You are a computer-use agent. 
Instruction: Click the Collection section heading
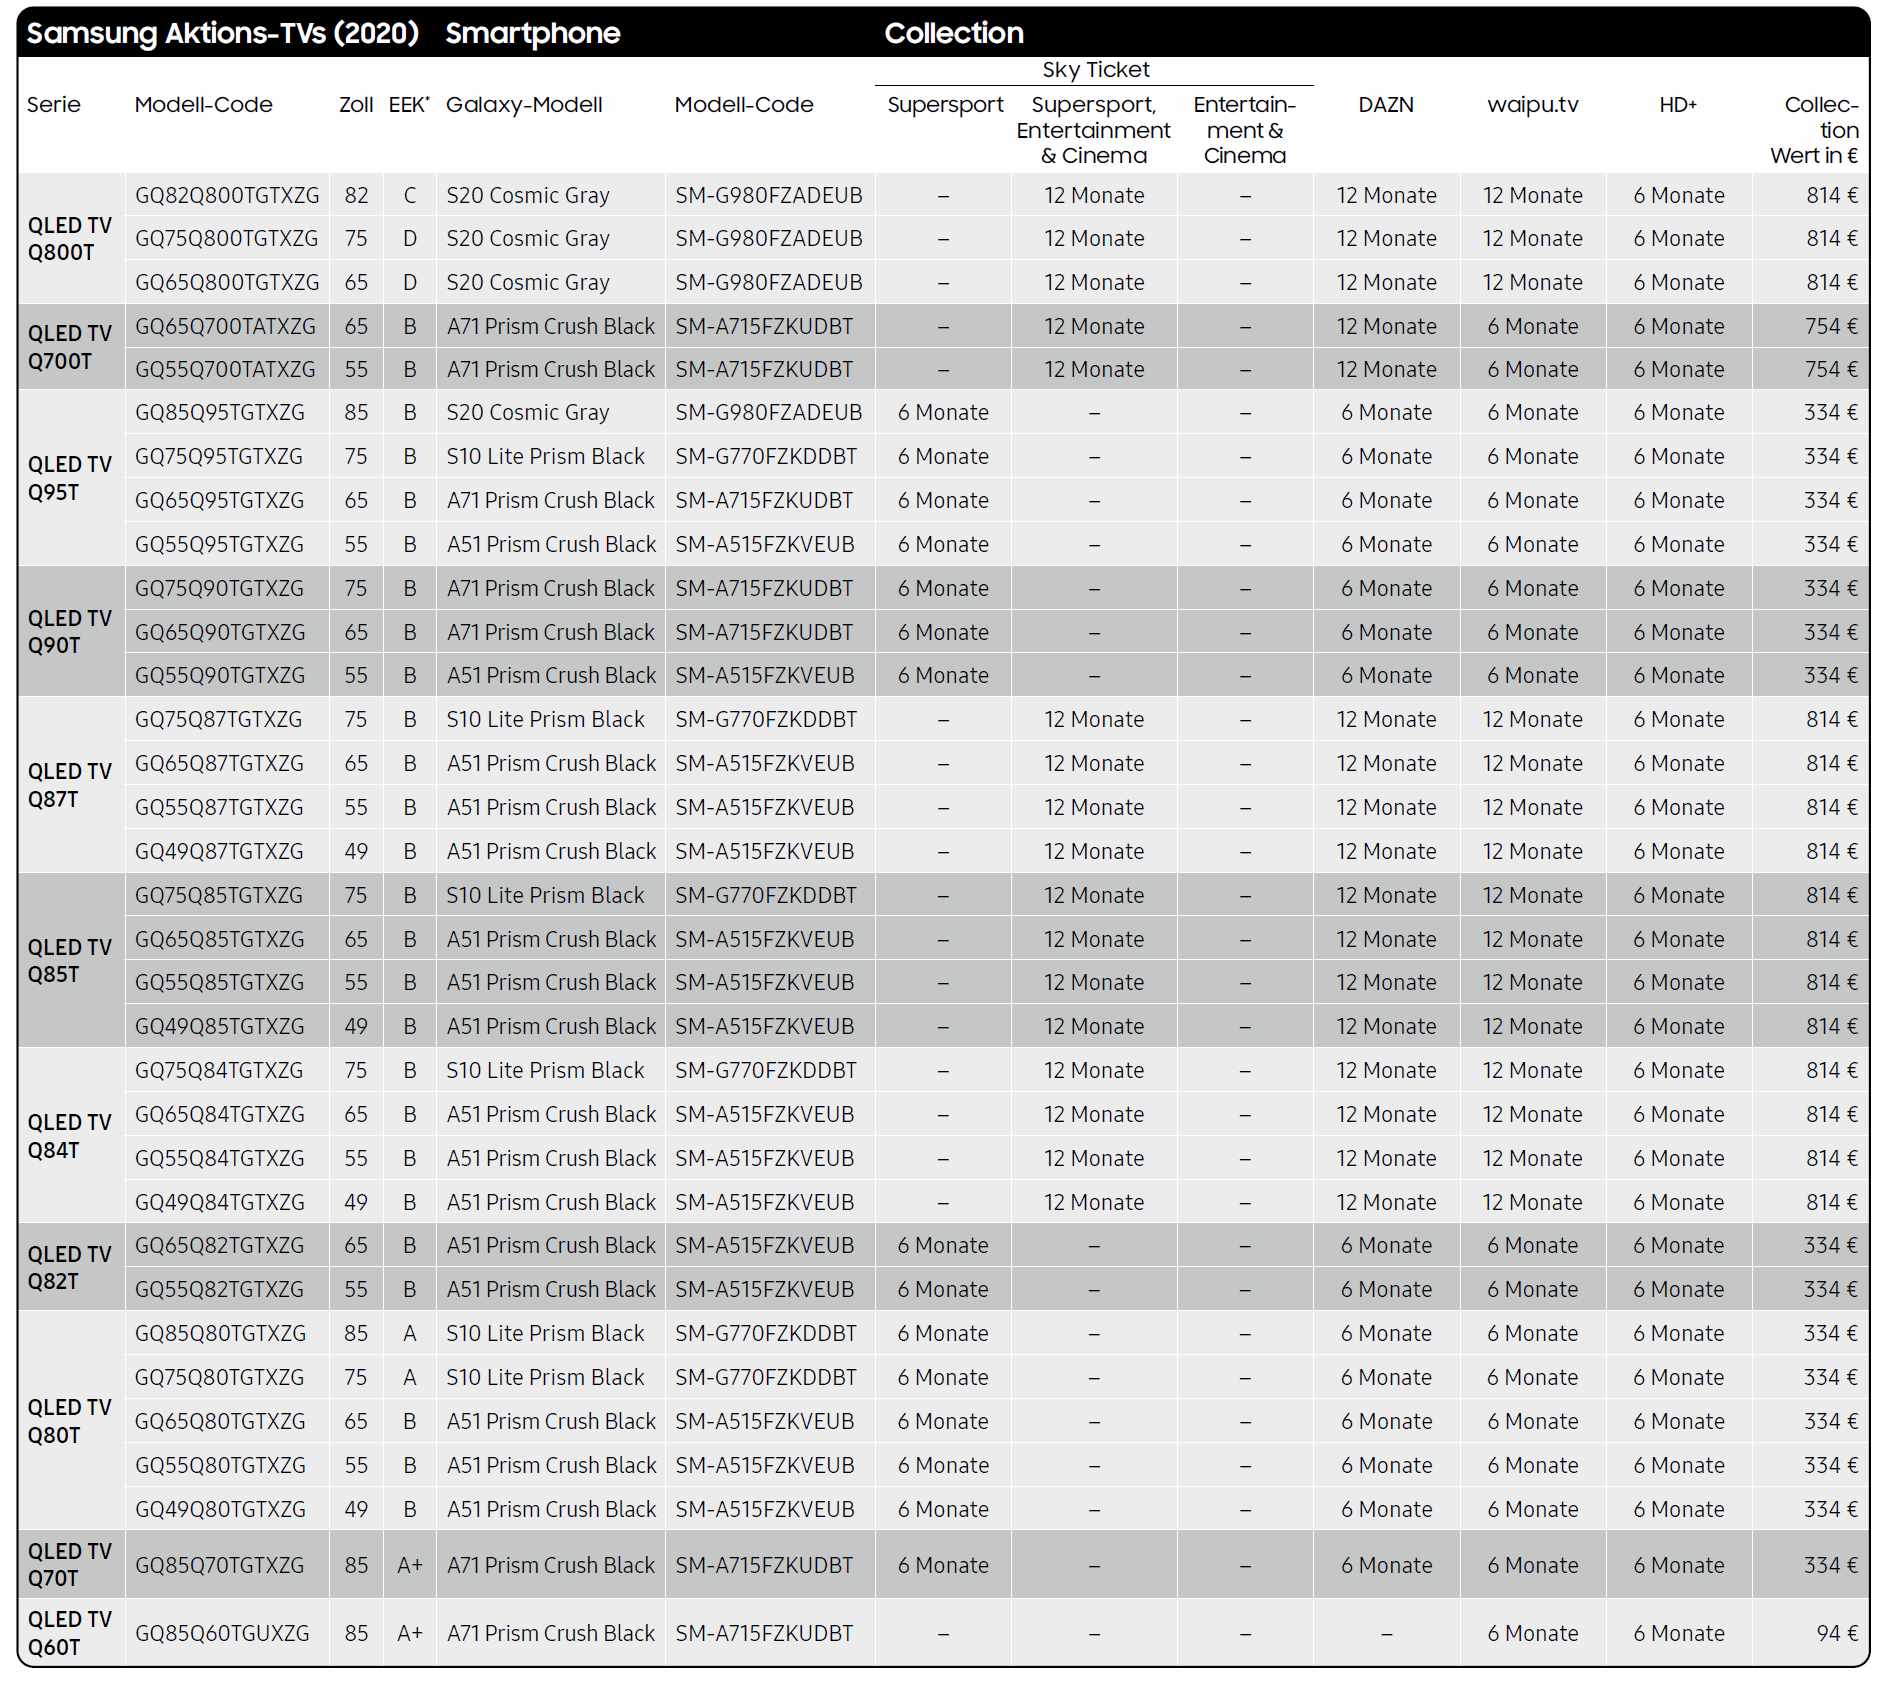[953, 33]
